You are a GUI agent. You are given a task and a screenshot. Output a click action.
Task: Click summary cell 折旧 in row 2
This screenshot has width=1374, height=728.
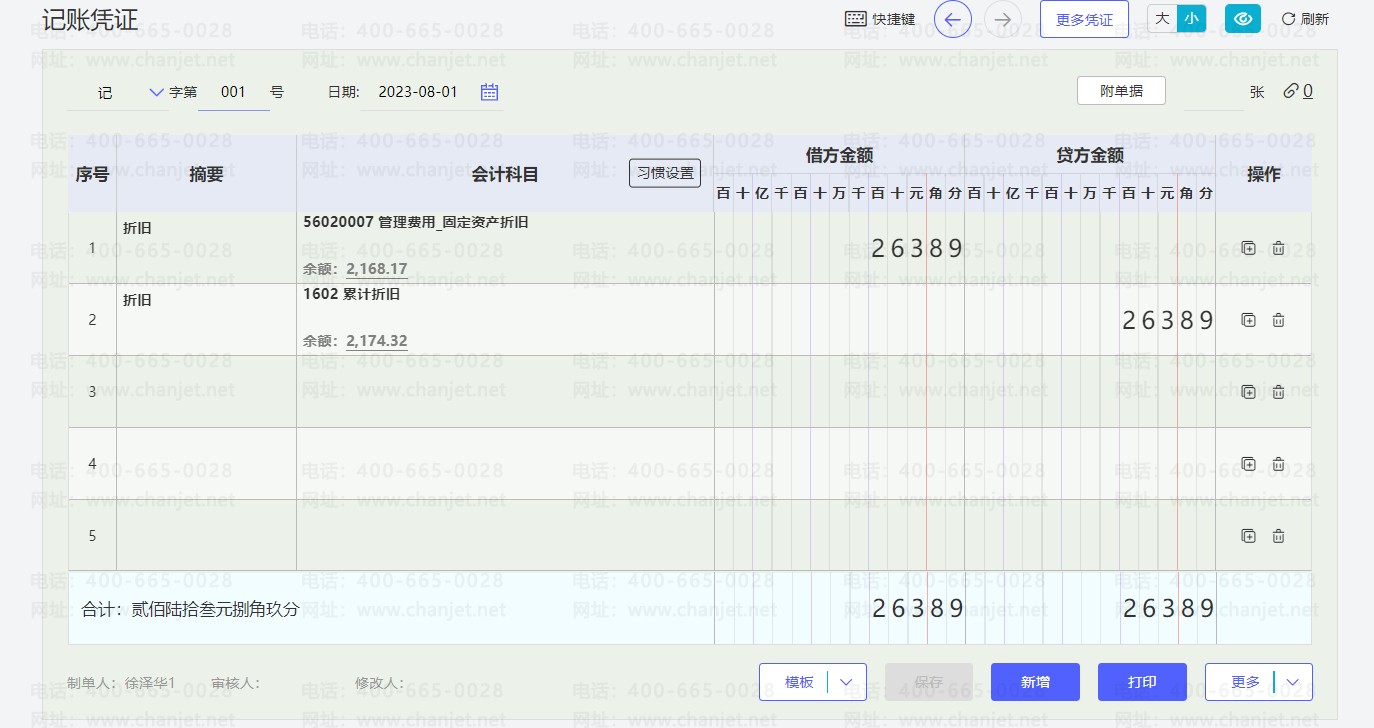coord(206,320)
